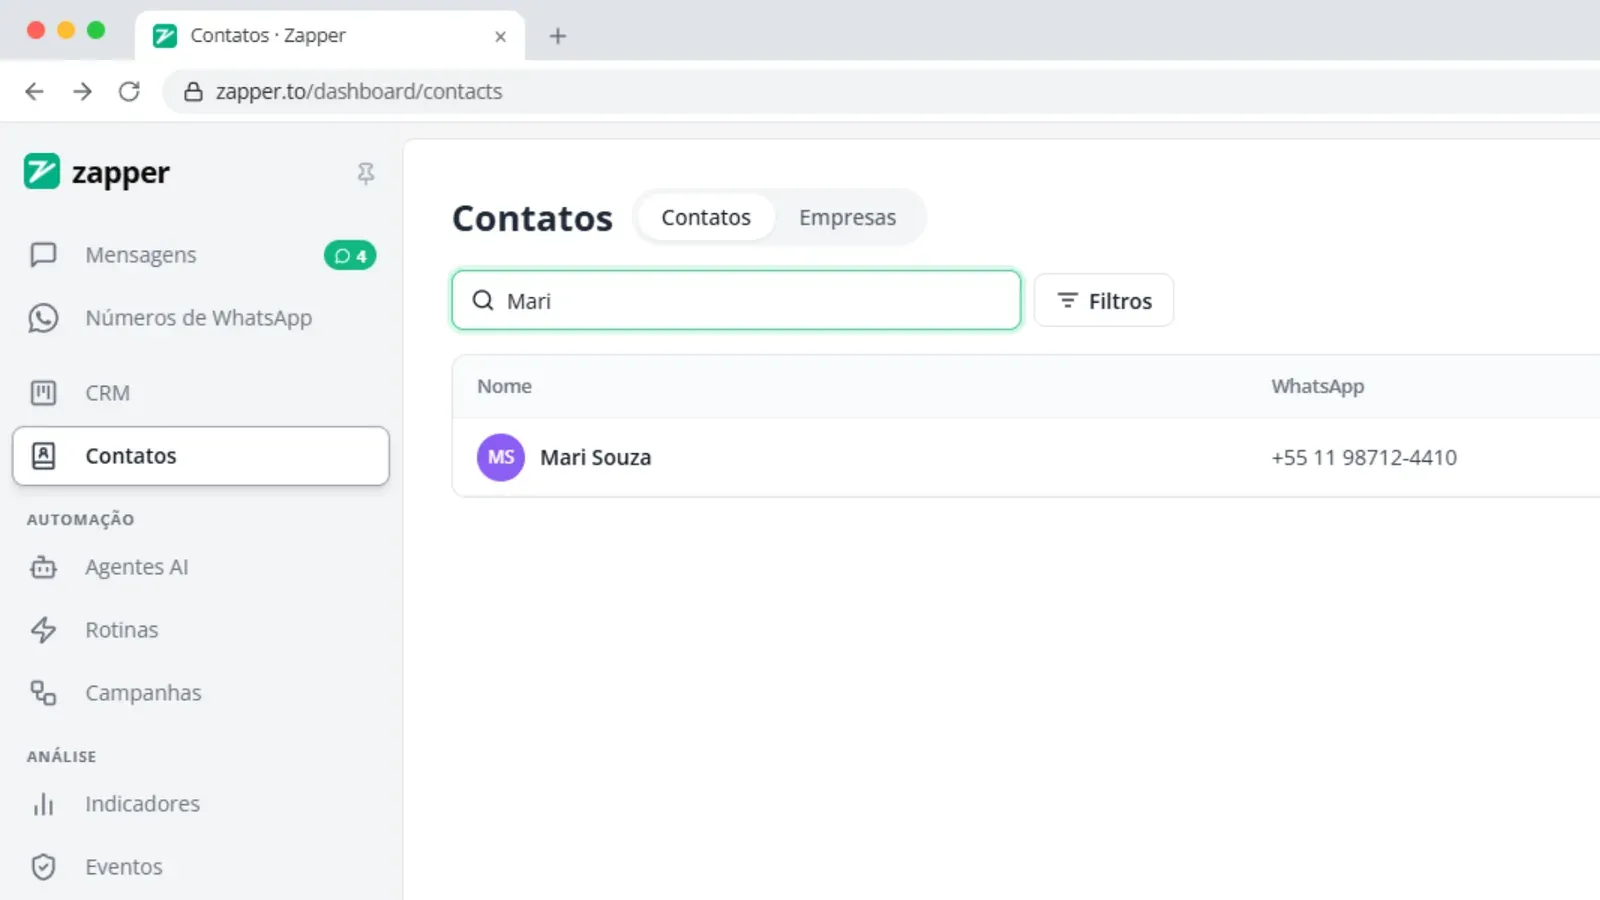The height and width of the screenshot is (900, 1600).
Task: Click the search magnifier icon
Action: click(x=483, y=300)
